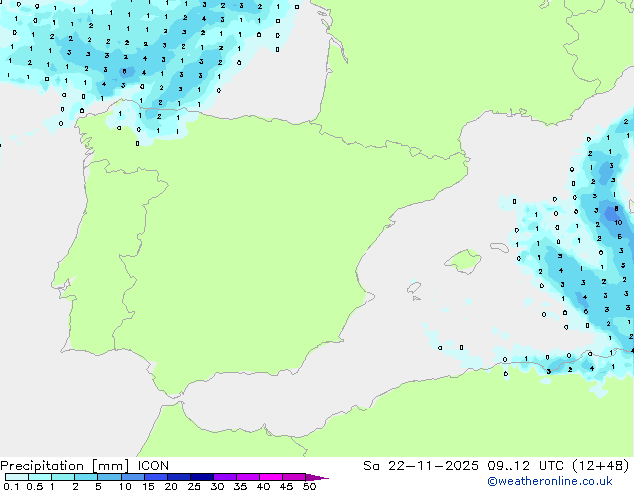Screen dimensions: 634x490
Task: Click the "0.1" legend scale label
Action: pos(11,486)
